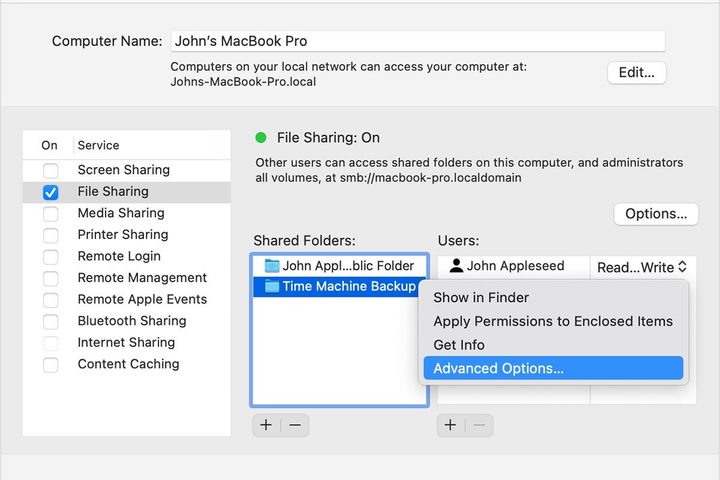This screenshot has height=480, width=720.
Task: Check the Remote Apple Events box
Action: pos(51,300)
